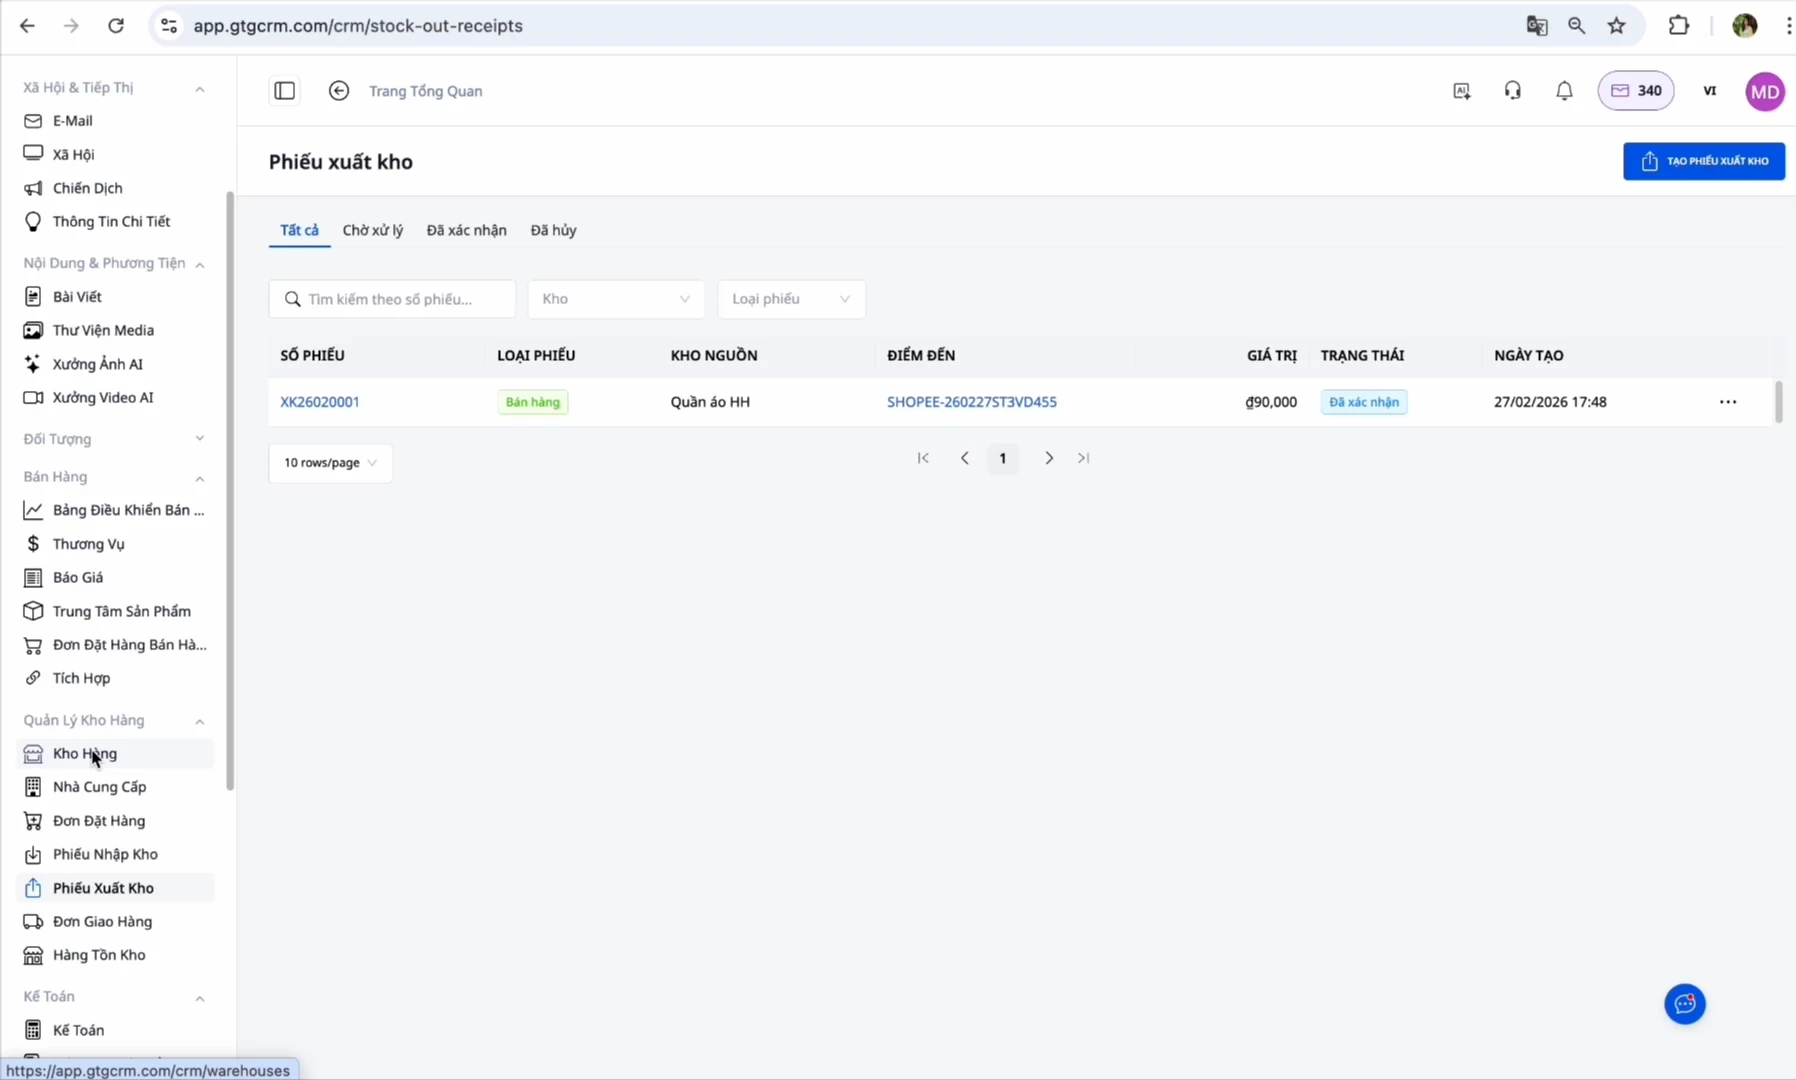Click the back arrow beside Trang Tổng Quan

pyautogui.click(x=339, y=91)
